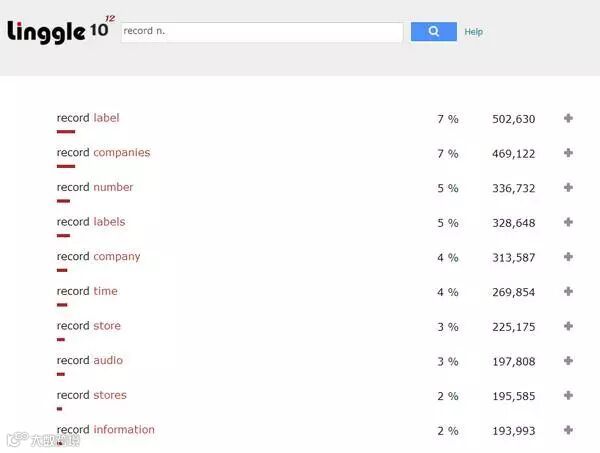The image size is (600, 453).
Task: Open the Help link
Action: (x=473, y=32)
